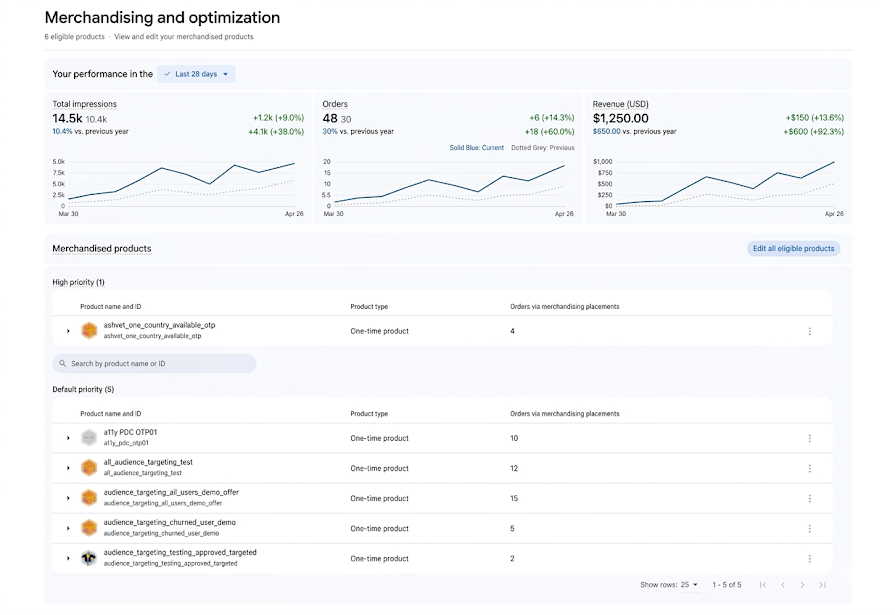This screenshot has width=895, height=615.
Task: Go to the first page arrow
Action: click(763, 585)
